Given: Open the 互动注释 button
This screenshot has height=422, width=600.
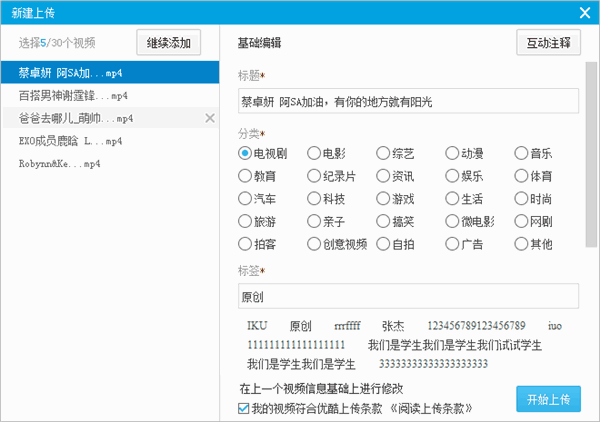Looking at the screenshot, I should [x=548, y=42].
